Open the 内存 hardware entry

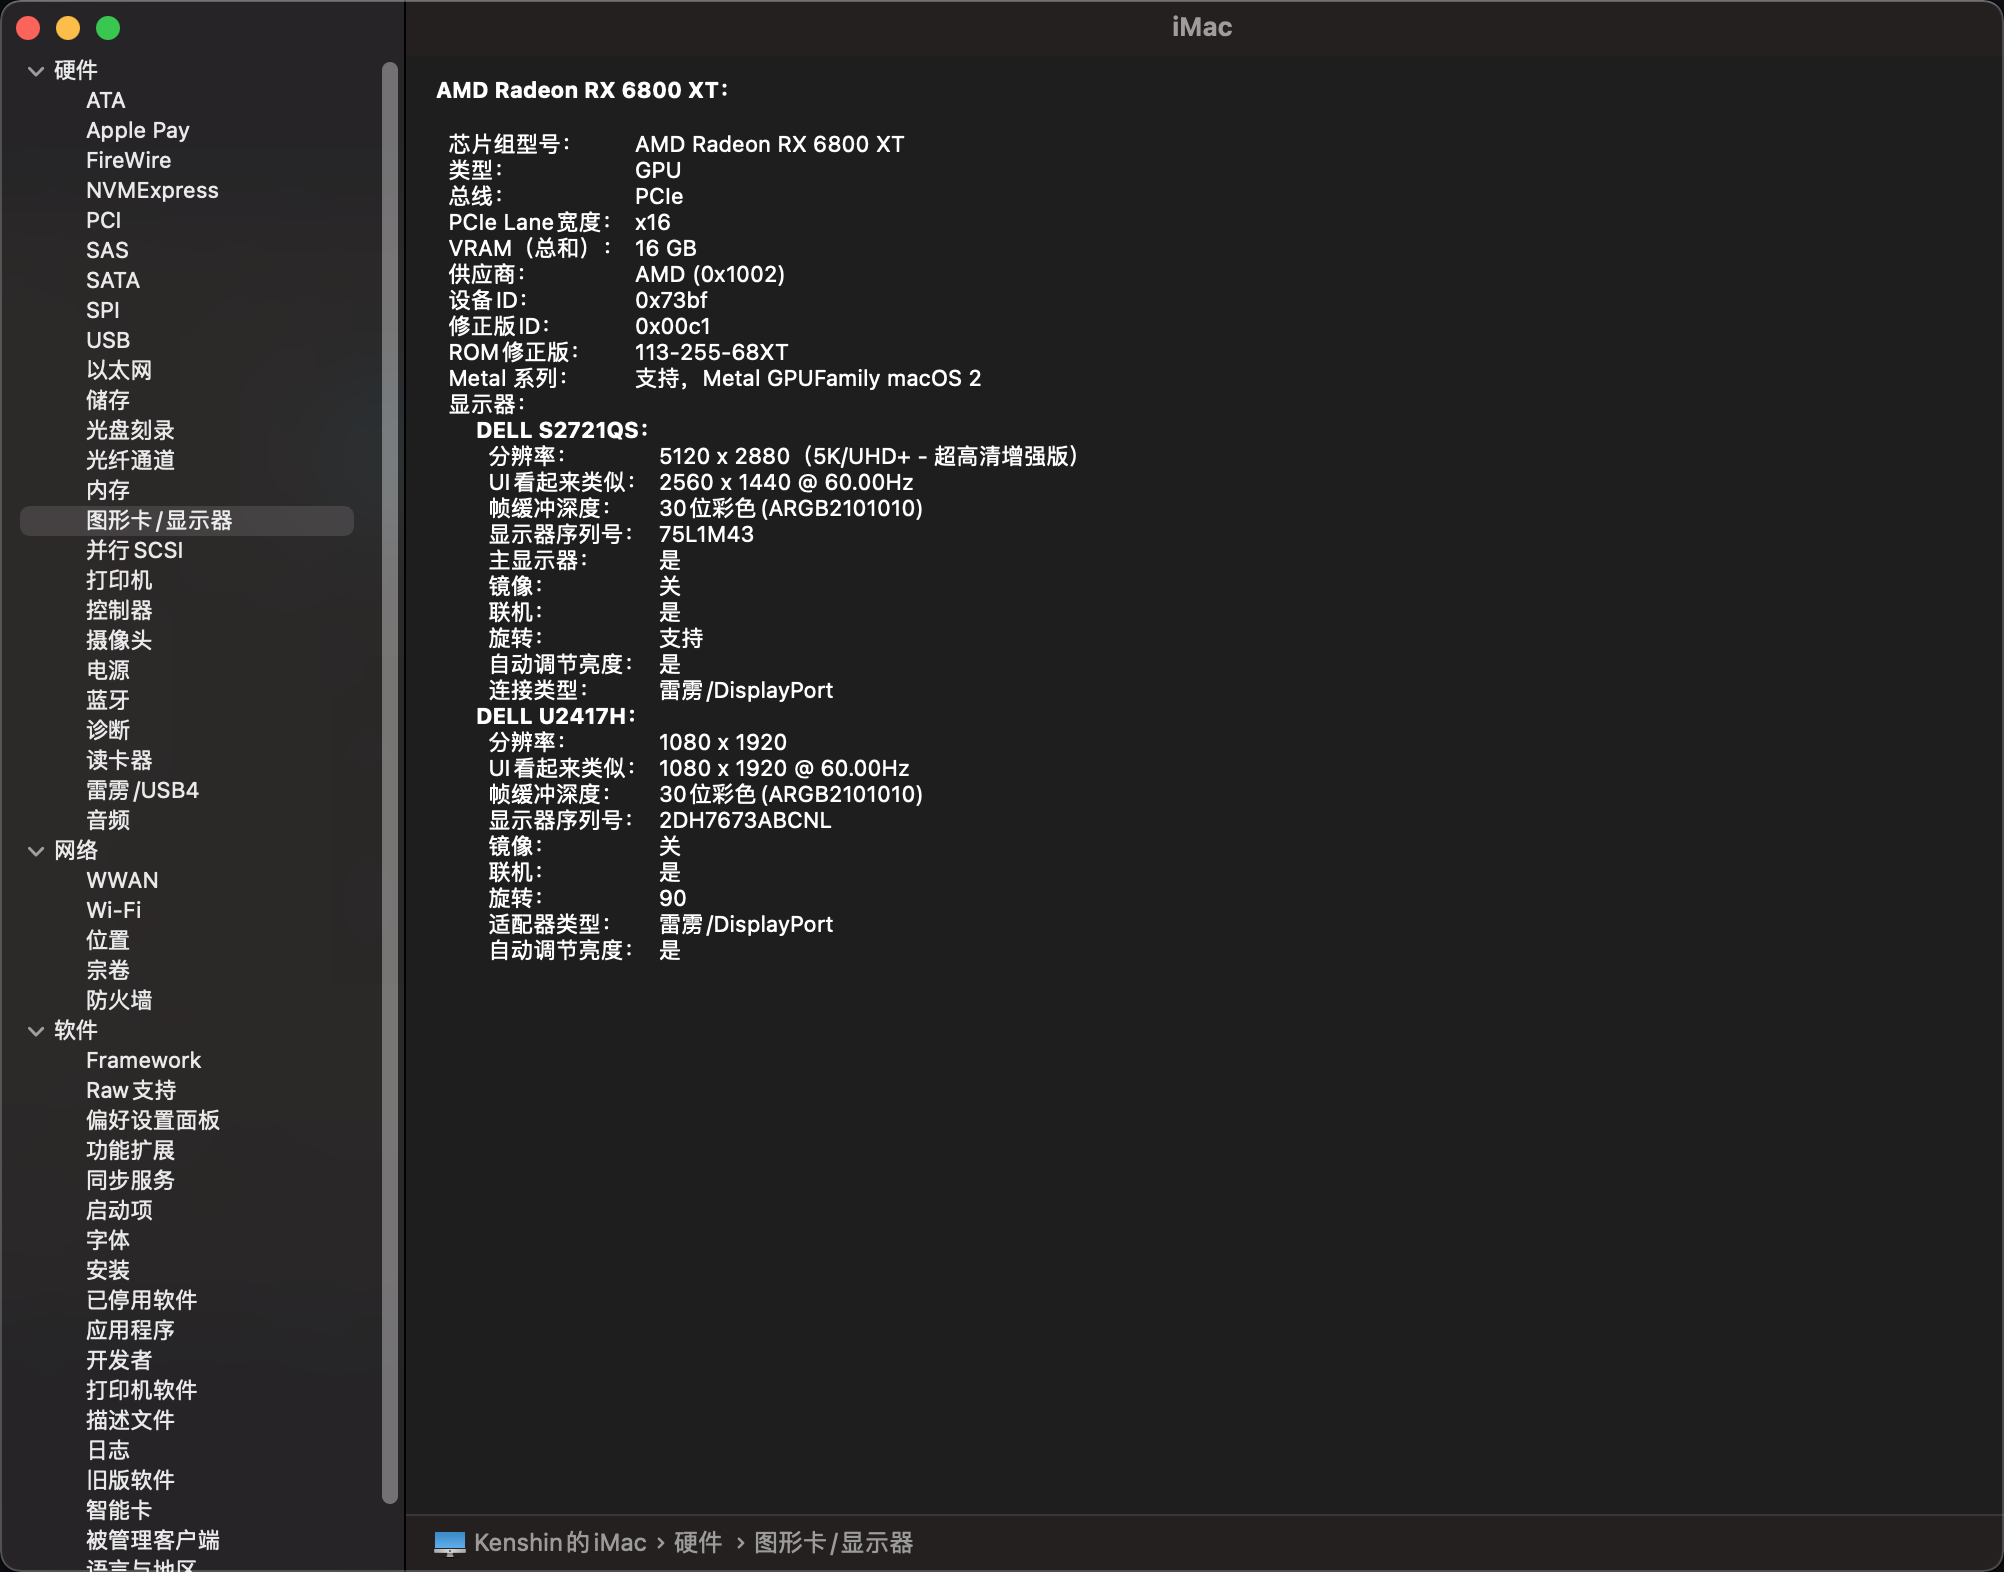point(108,491)
